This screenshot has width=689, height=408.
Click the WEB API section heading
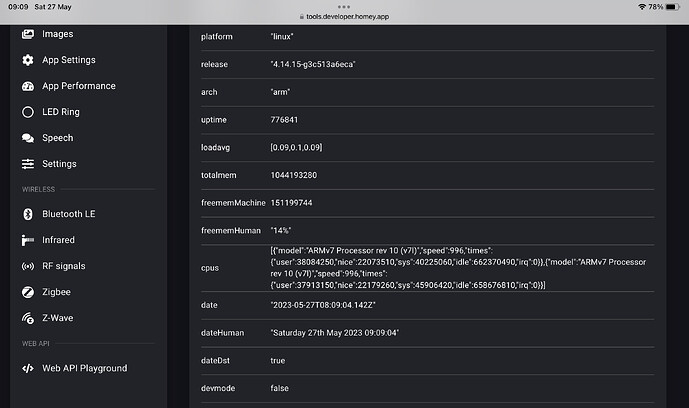[36, 343]
